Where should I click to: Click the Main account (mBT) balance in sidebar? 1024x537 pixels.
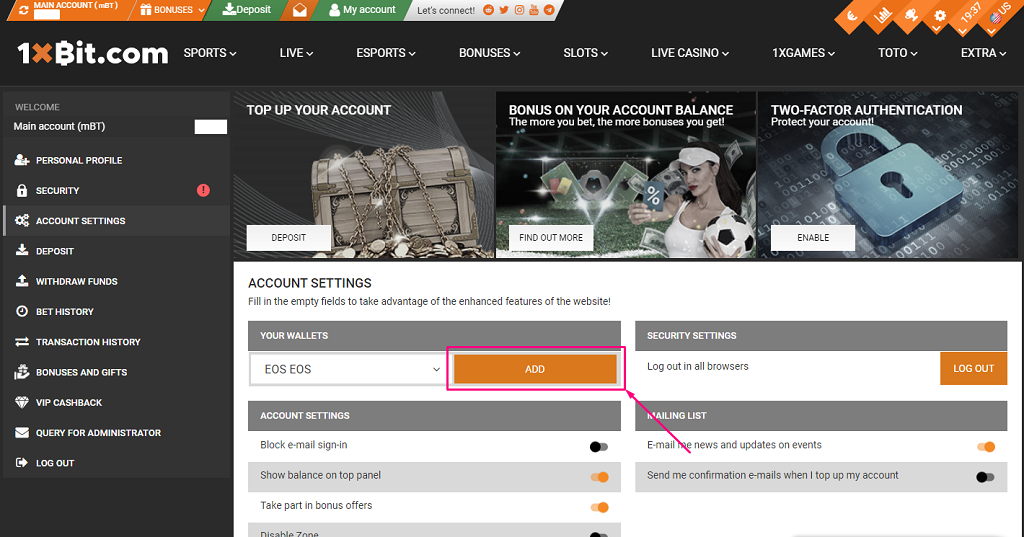pos(210,127)
